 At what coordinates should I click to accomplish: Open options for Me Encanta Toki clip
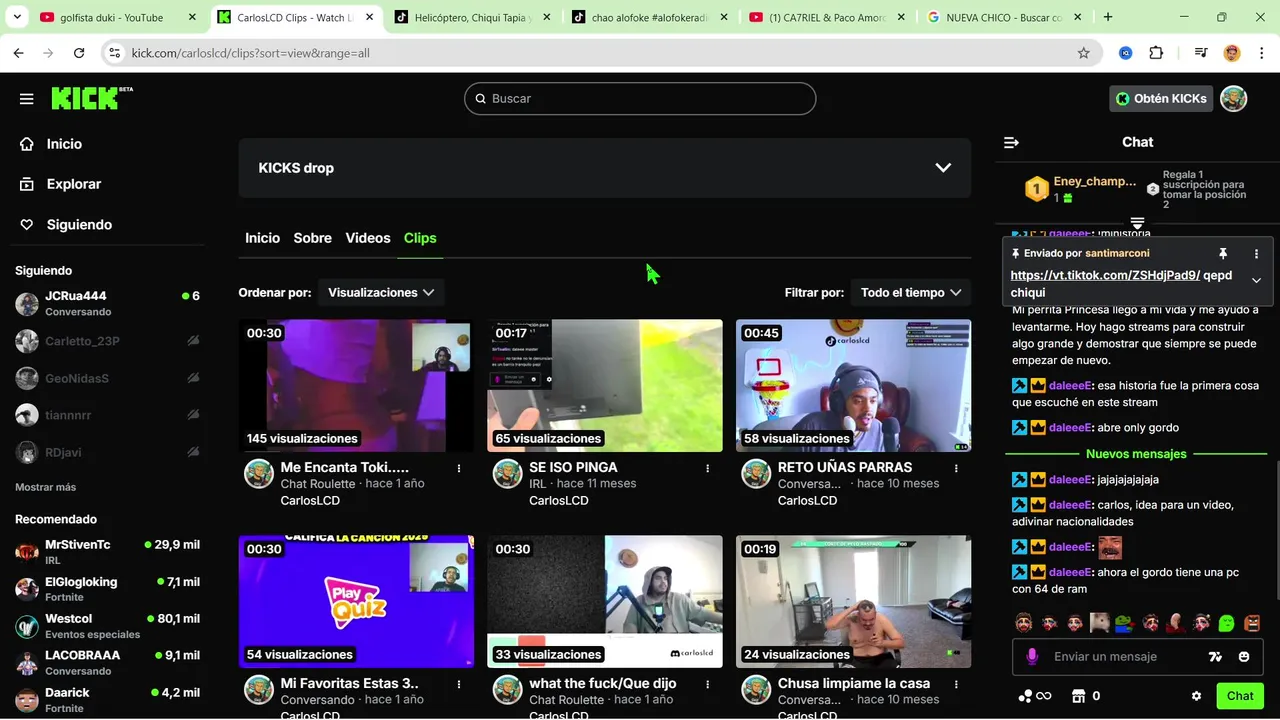pos(459,468)
